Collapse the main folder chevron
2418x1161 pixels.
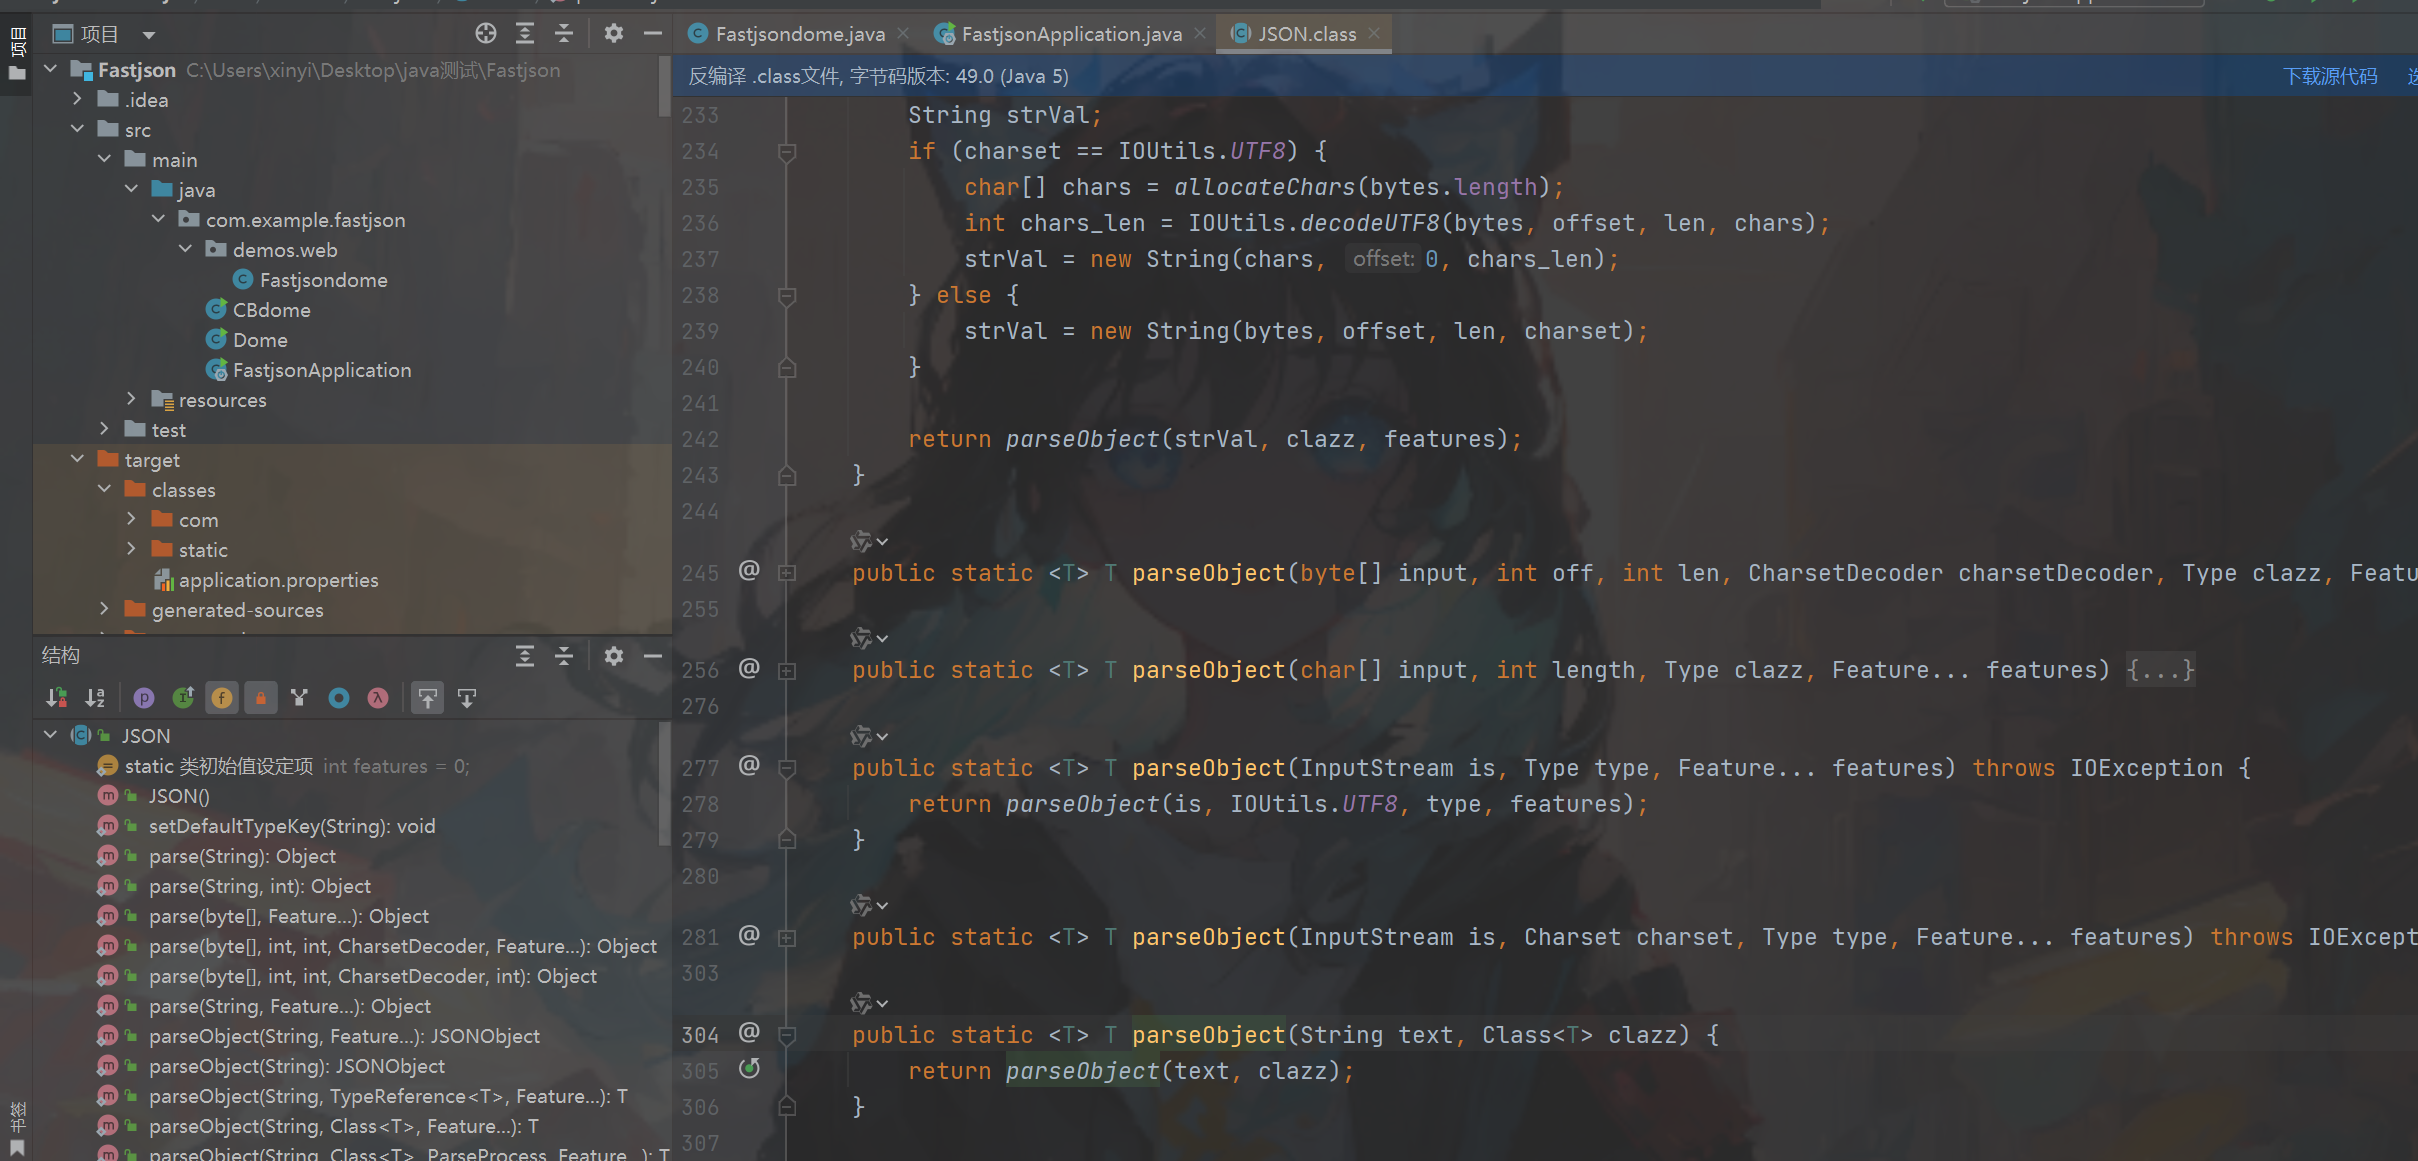coord(105,159)
